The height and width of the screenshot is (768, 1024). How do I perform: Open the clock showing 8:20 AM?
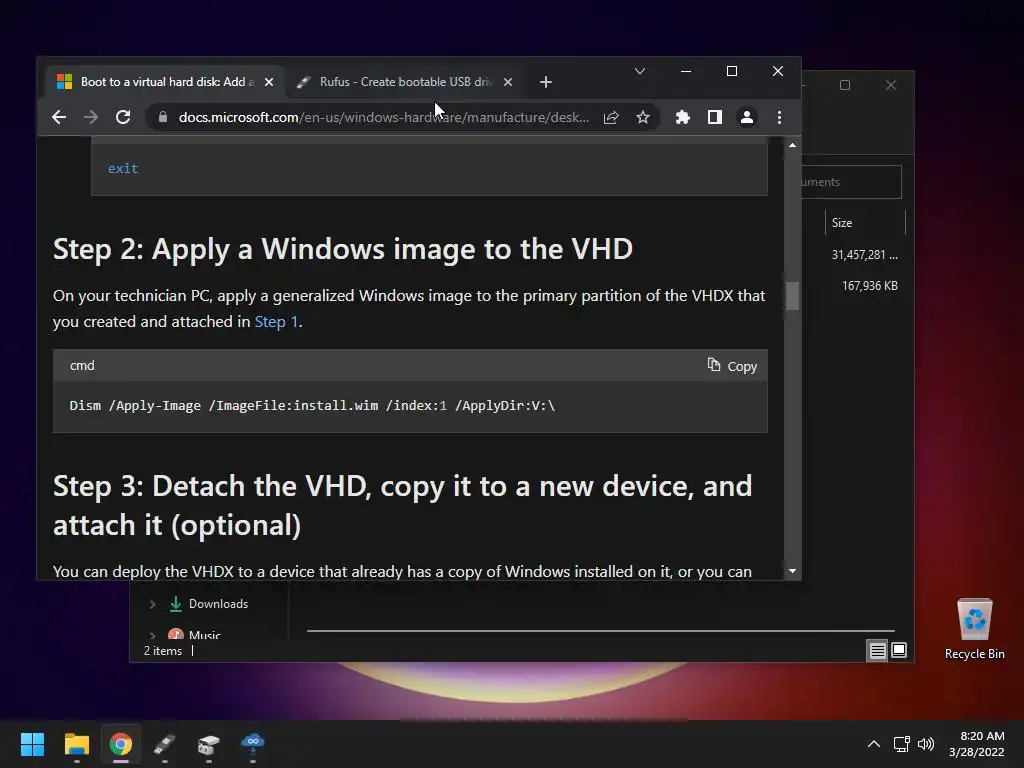(976, 744)
